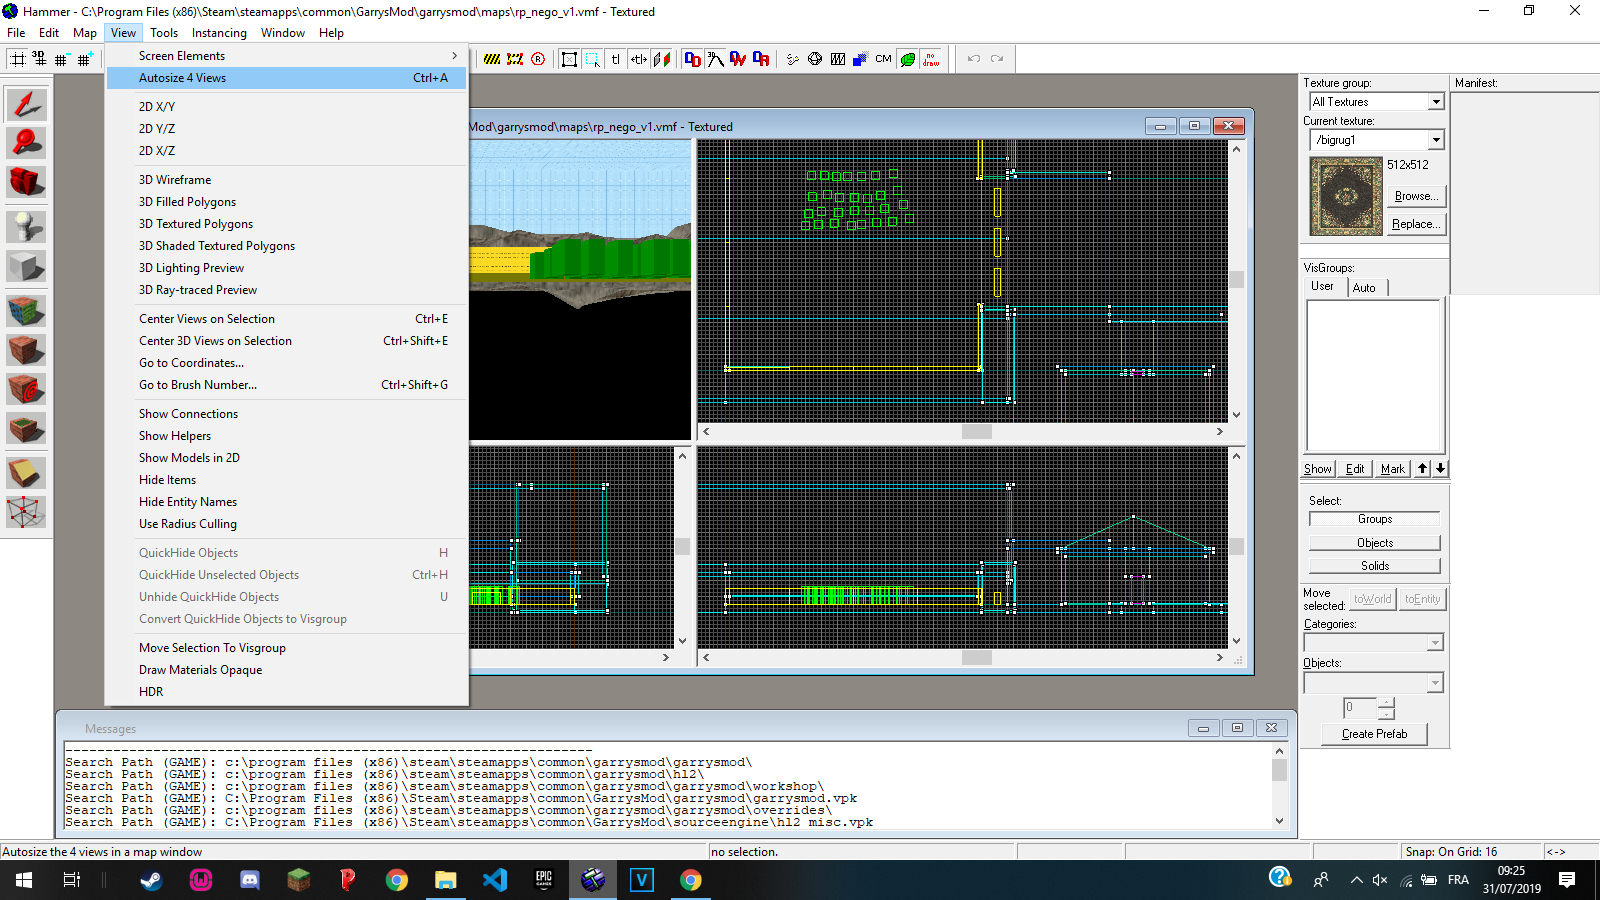Select the Apply Current Texture tool
This screenshot has height=900, width=1600.
tap(26, 350)
